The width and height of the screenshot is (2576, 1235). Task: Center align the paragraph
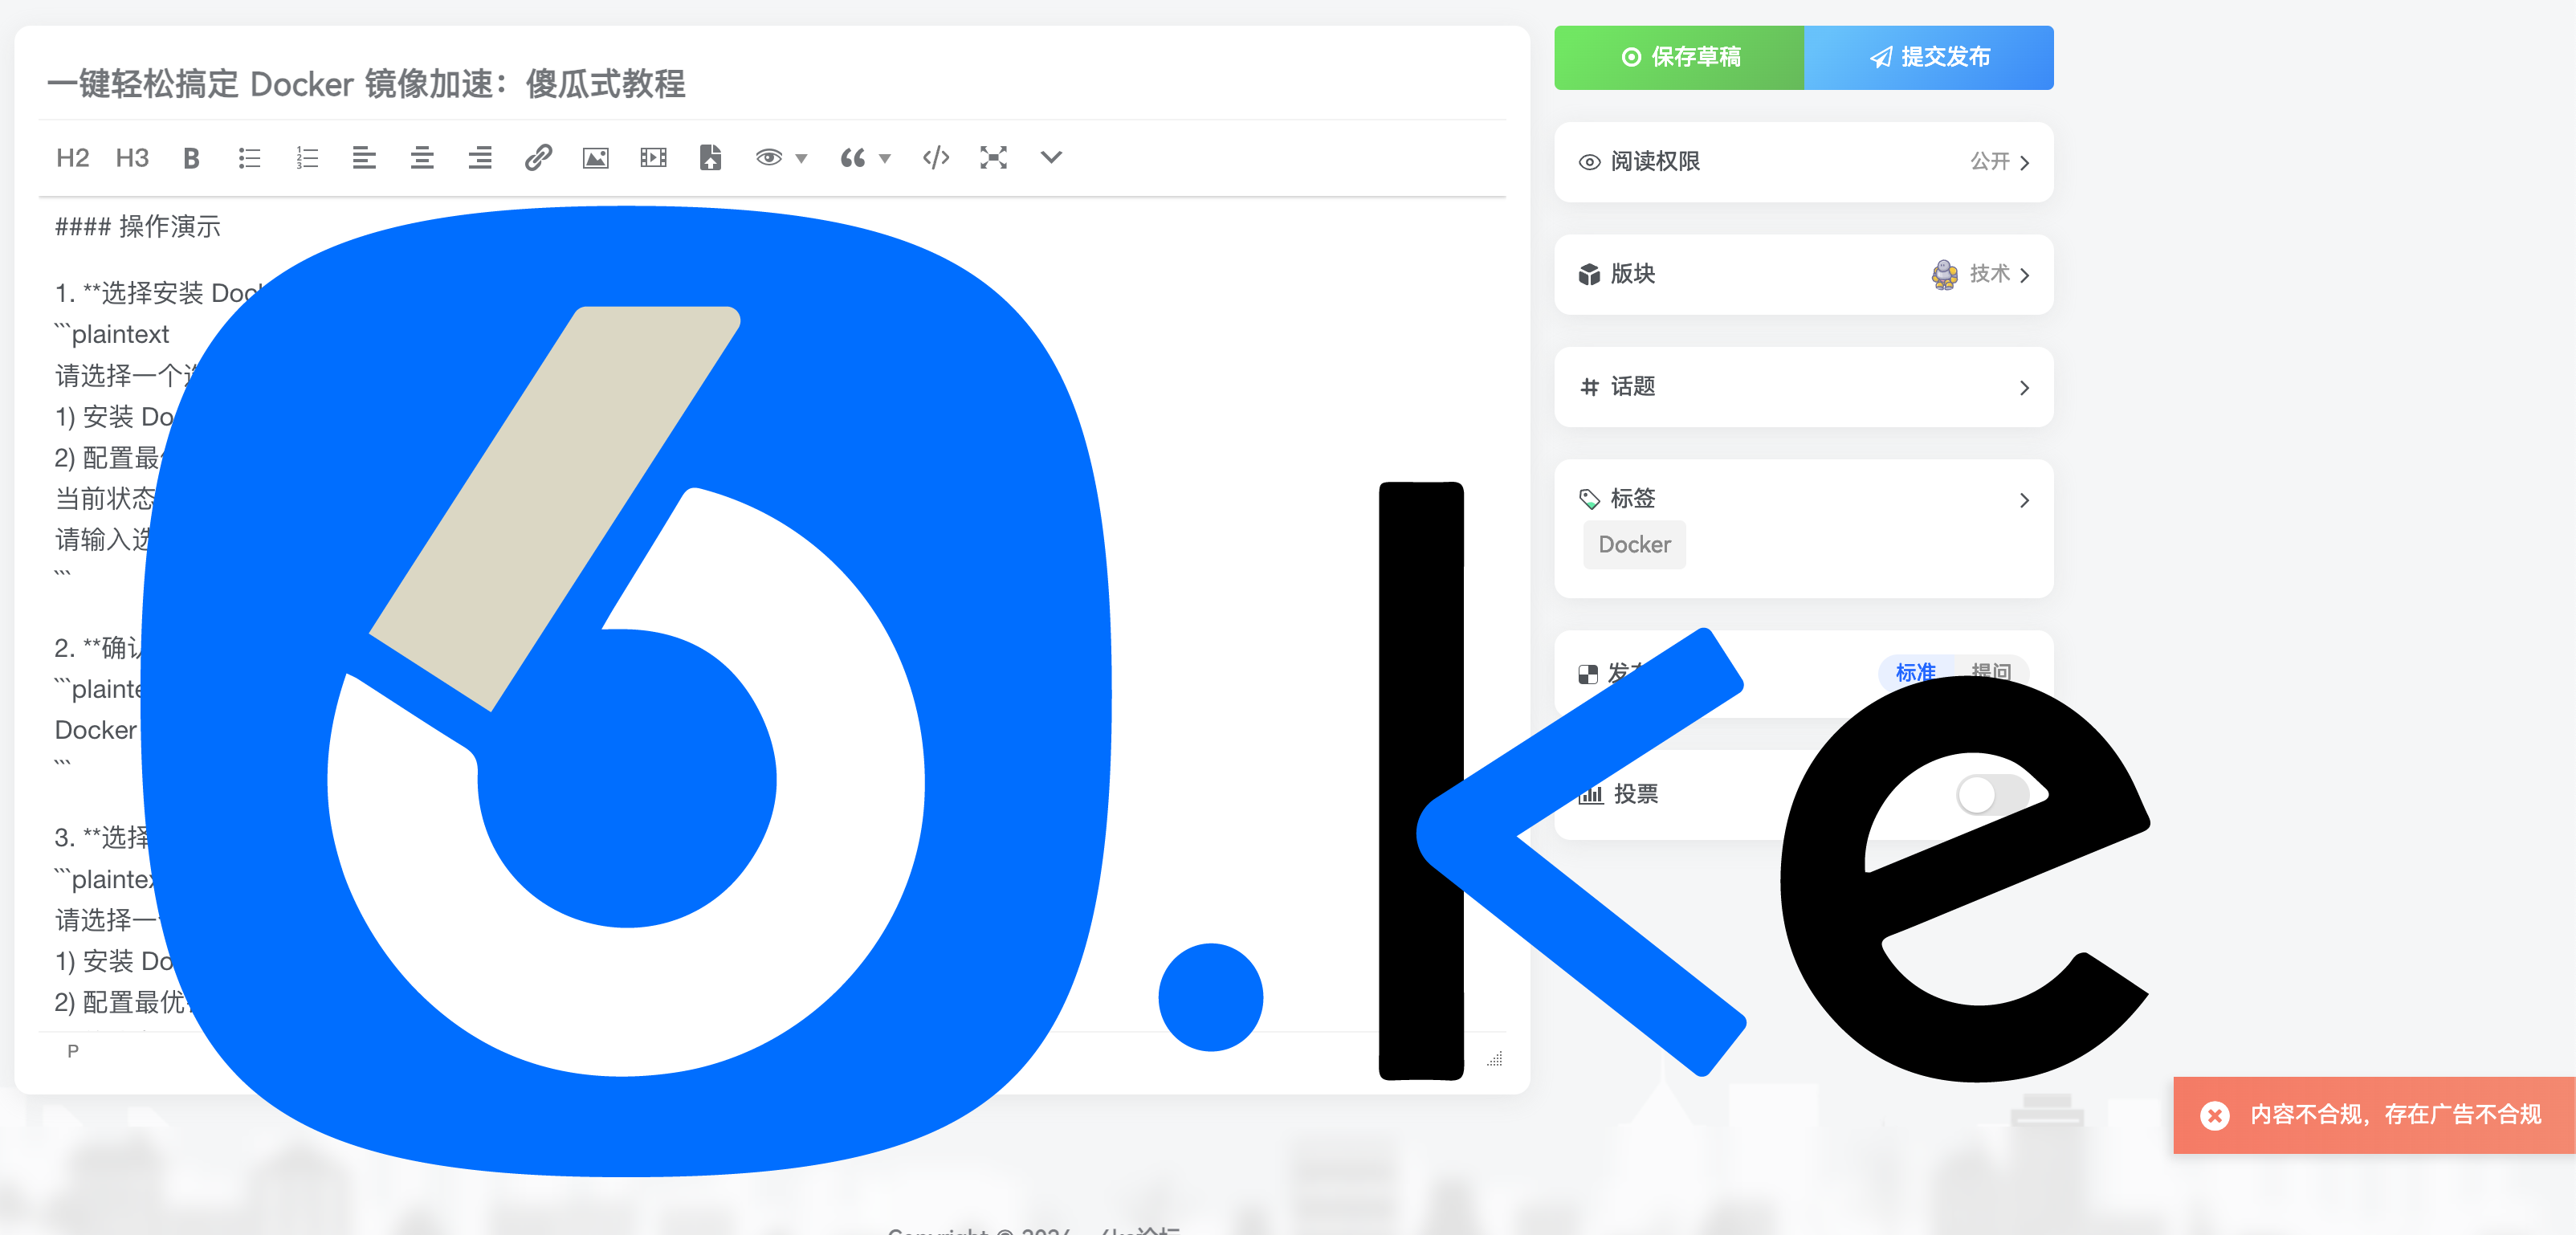click(x=422, y=157)
